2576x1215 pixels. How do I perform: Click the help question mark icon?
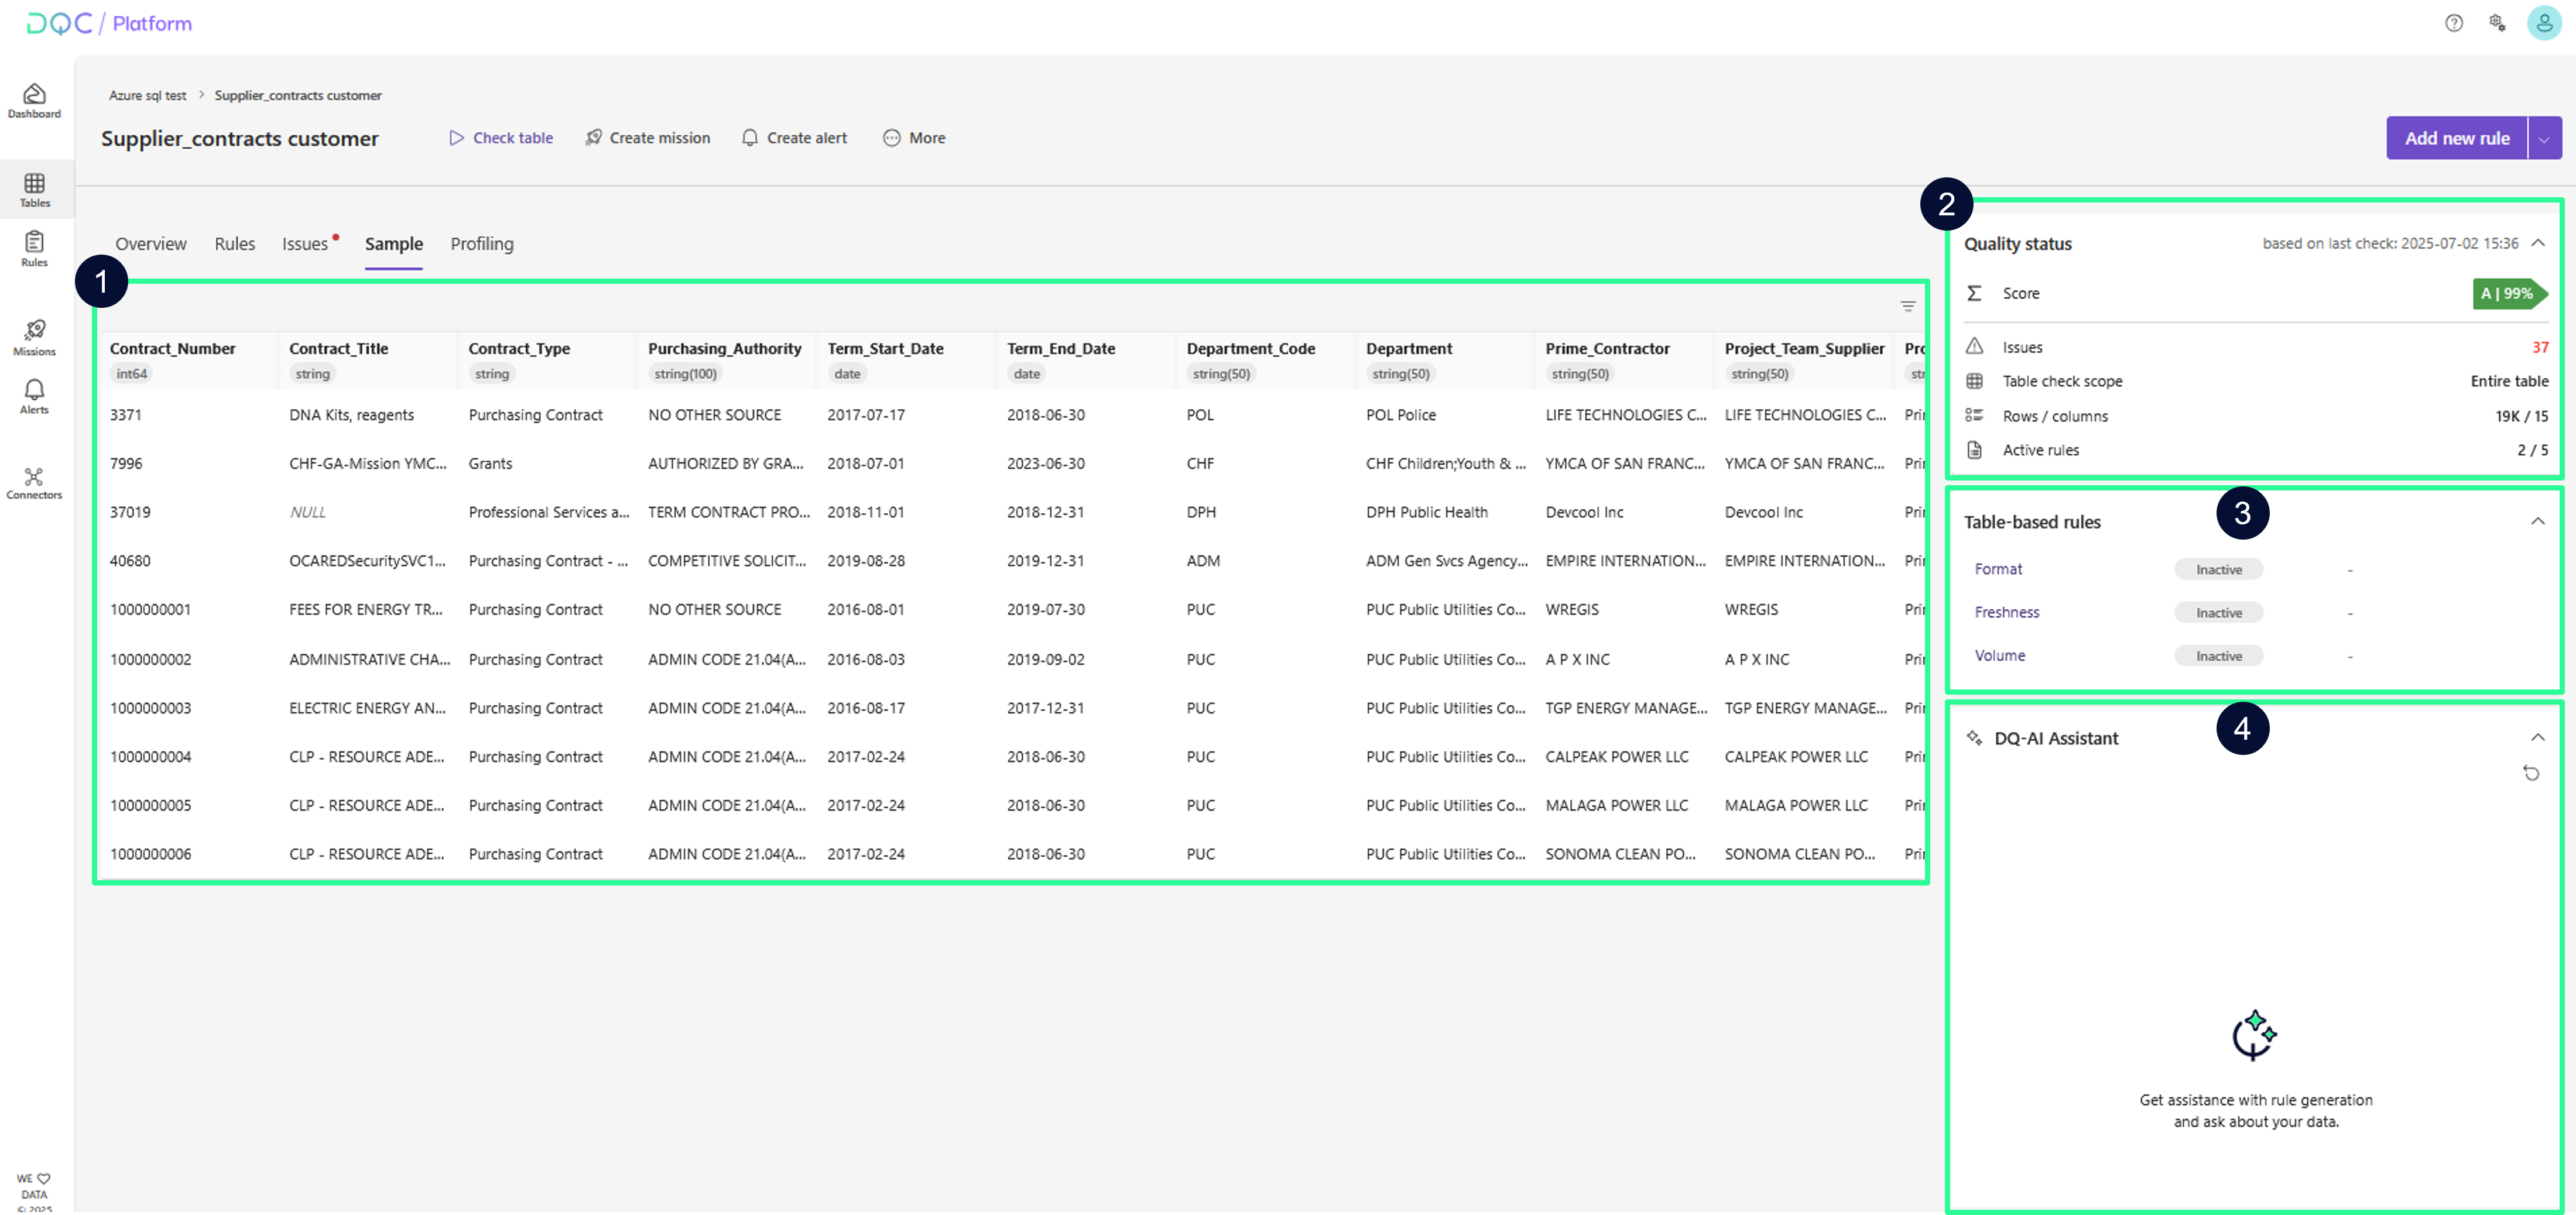tap(2453, 23)
